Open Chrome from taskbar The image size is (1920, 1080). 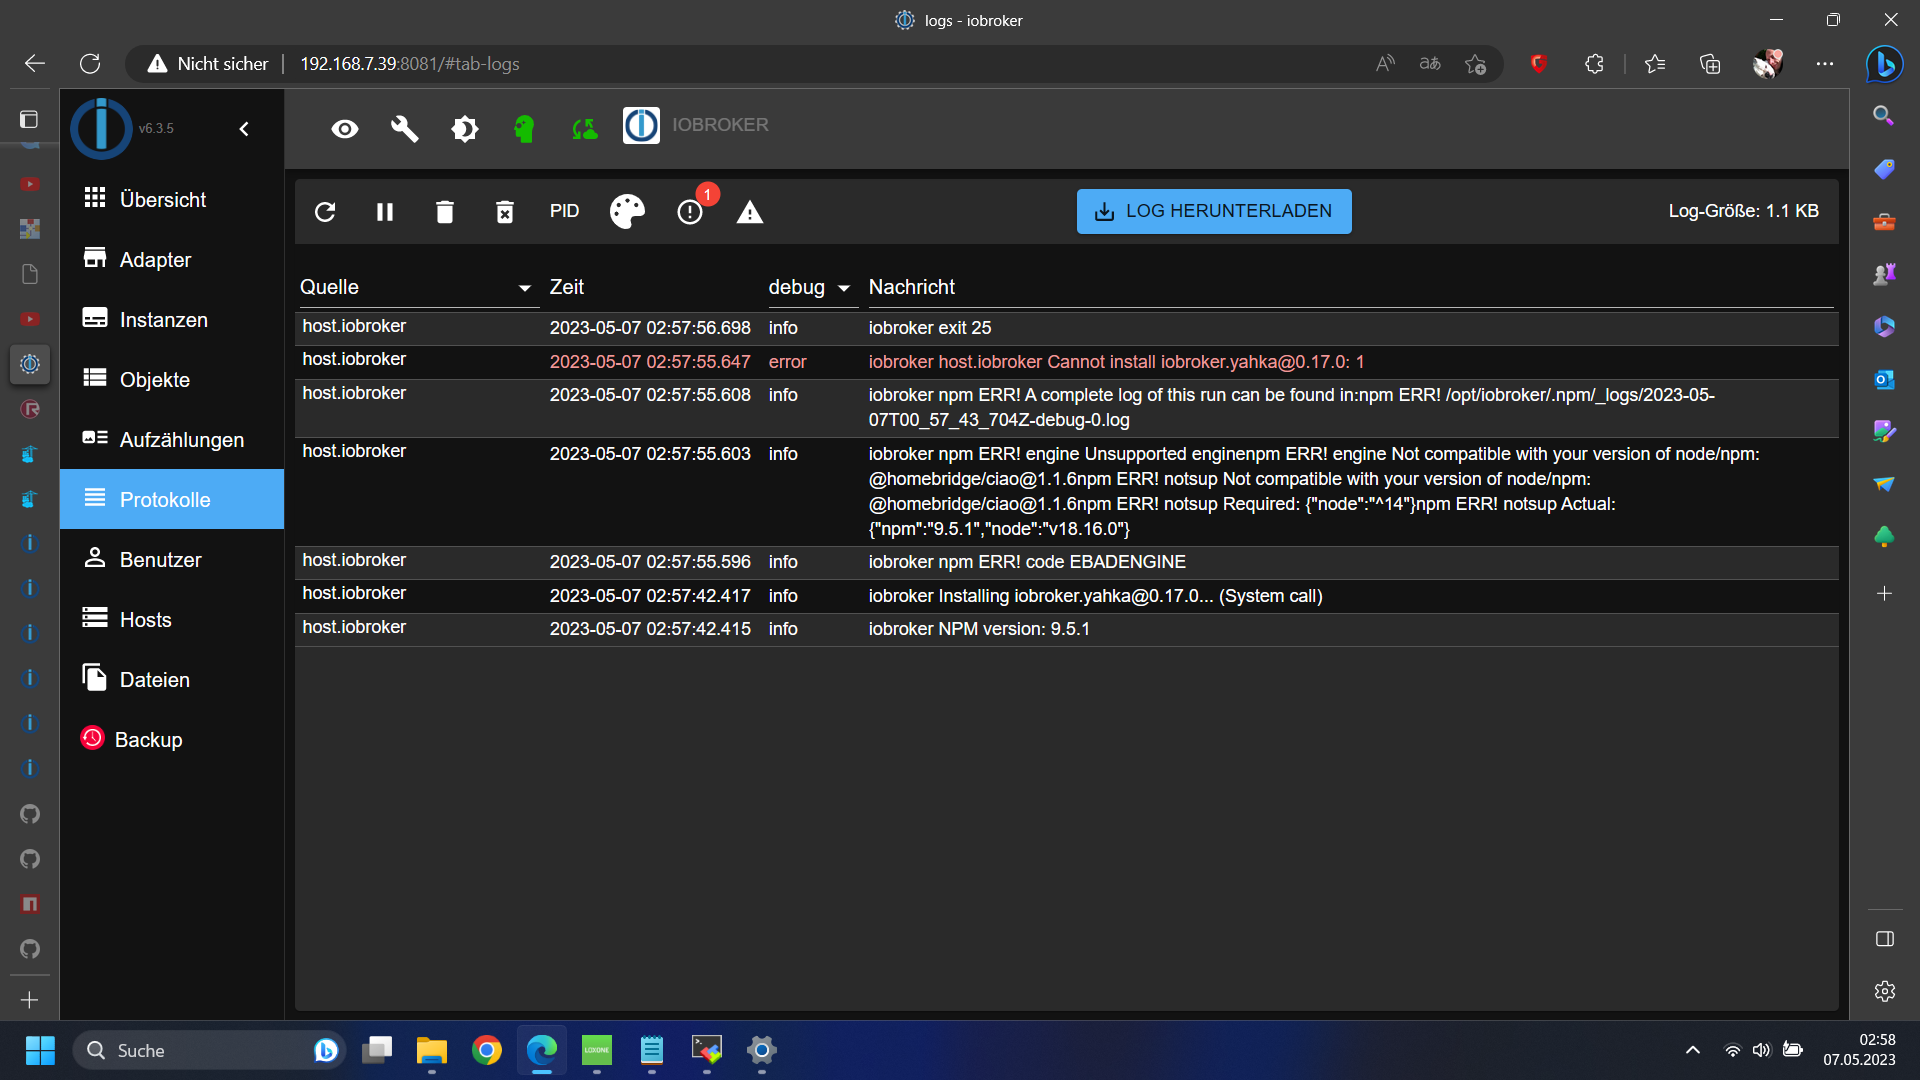(x=487, y=1050)
